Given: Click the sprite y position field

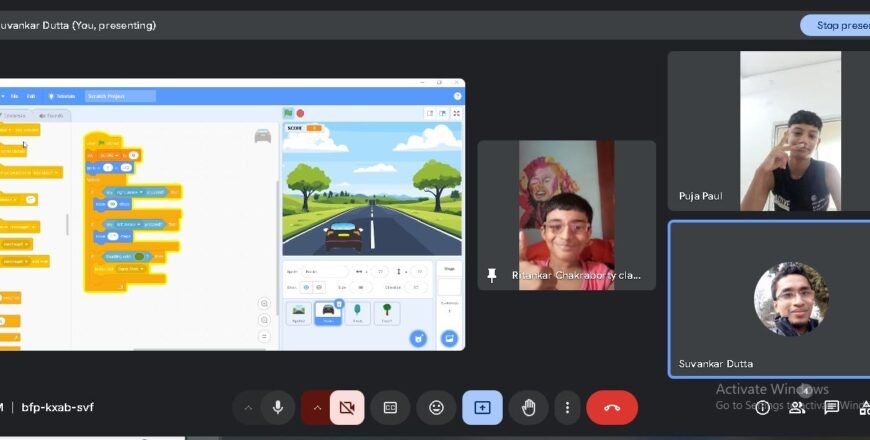Looking at the screenshot, I should [x=419, y=272].
